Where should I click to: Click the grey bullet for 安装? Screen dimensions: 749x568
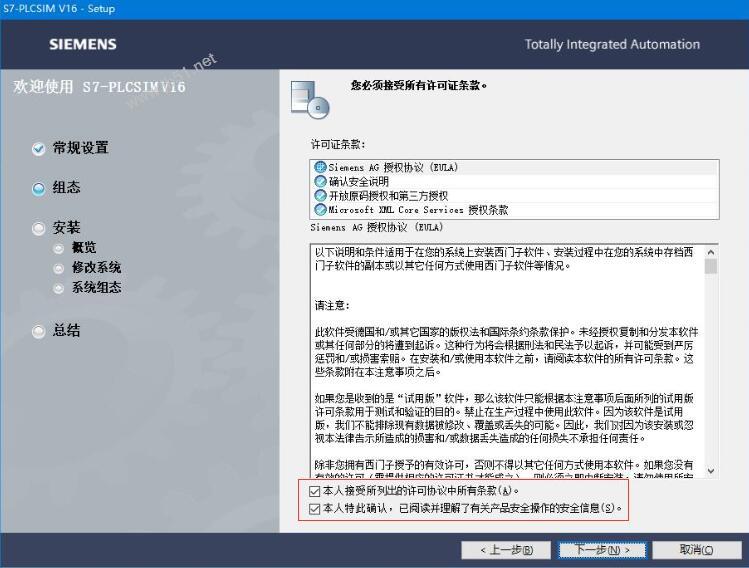point(39,228)
